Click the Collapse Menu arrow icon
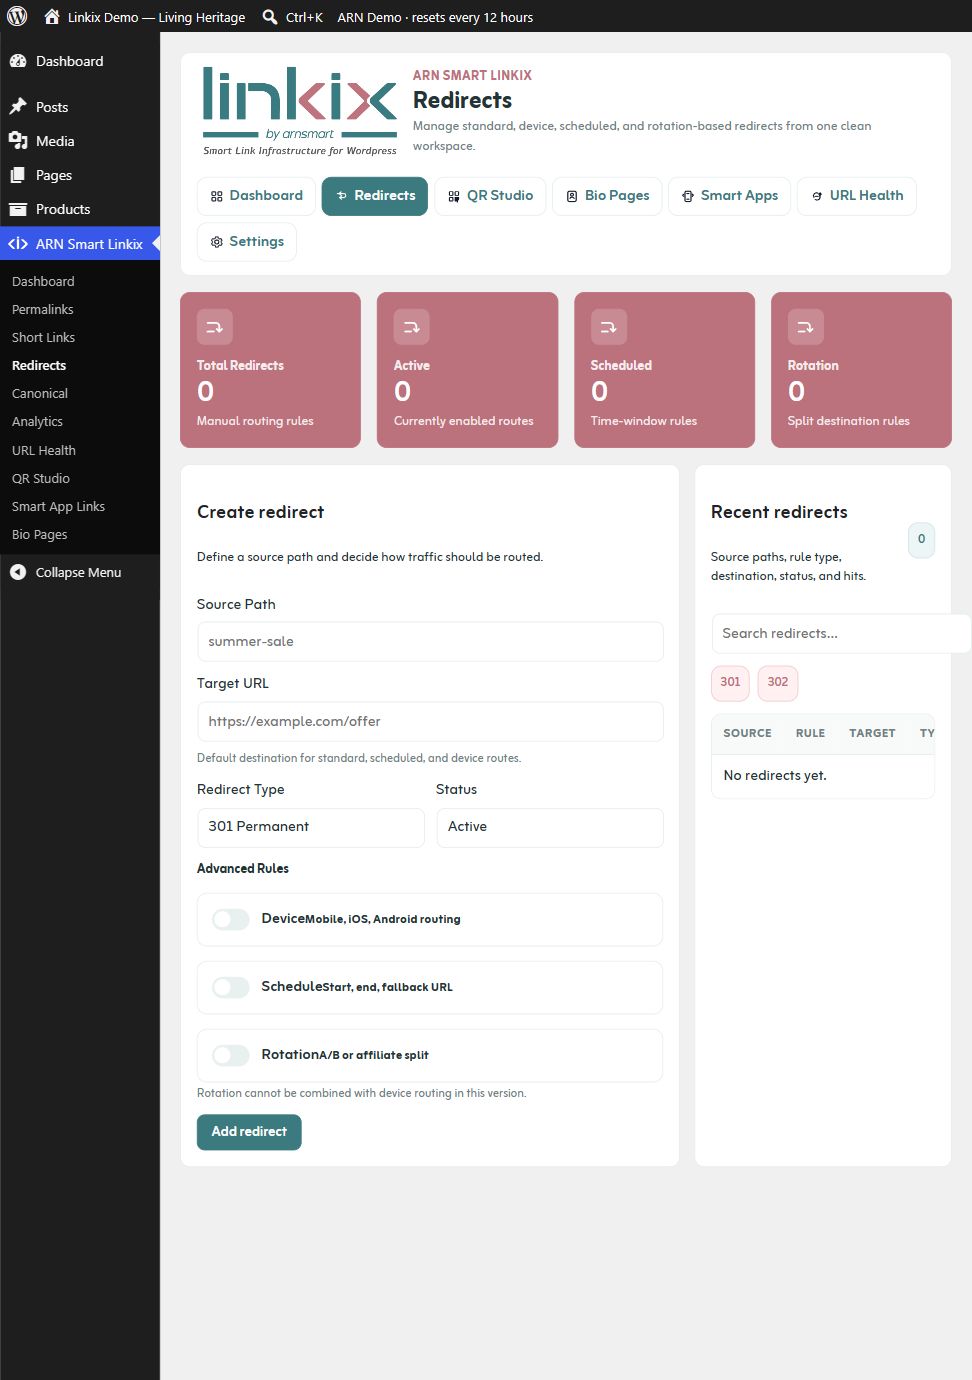Viewport: 972px width, 1380px height. tap(18, 572)
